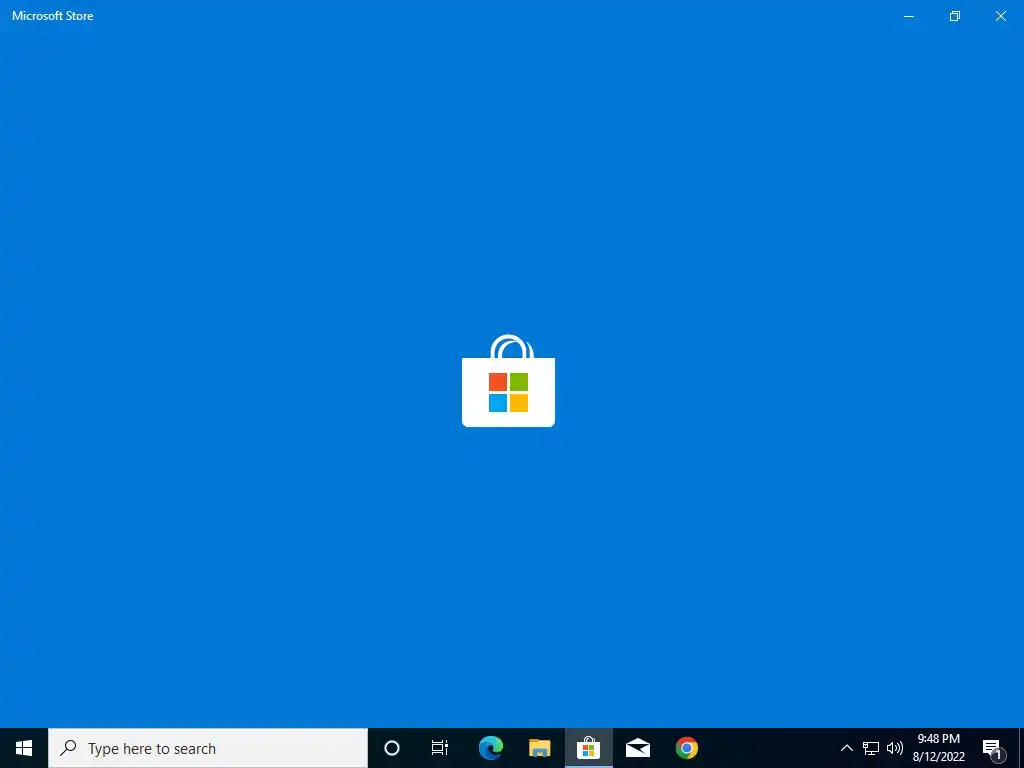Viewport: 1024px width, 768px height.
Task: Open Cortana from the taskbar
Action: pos(392,748)
